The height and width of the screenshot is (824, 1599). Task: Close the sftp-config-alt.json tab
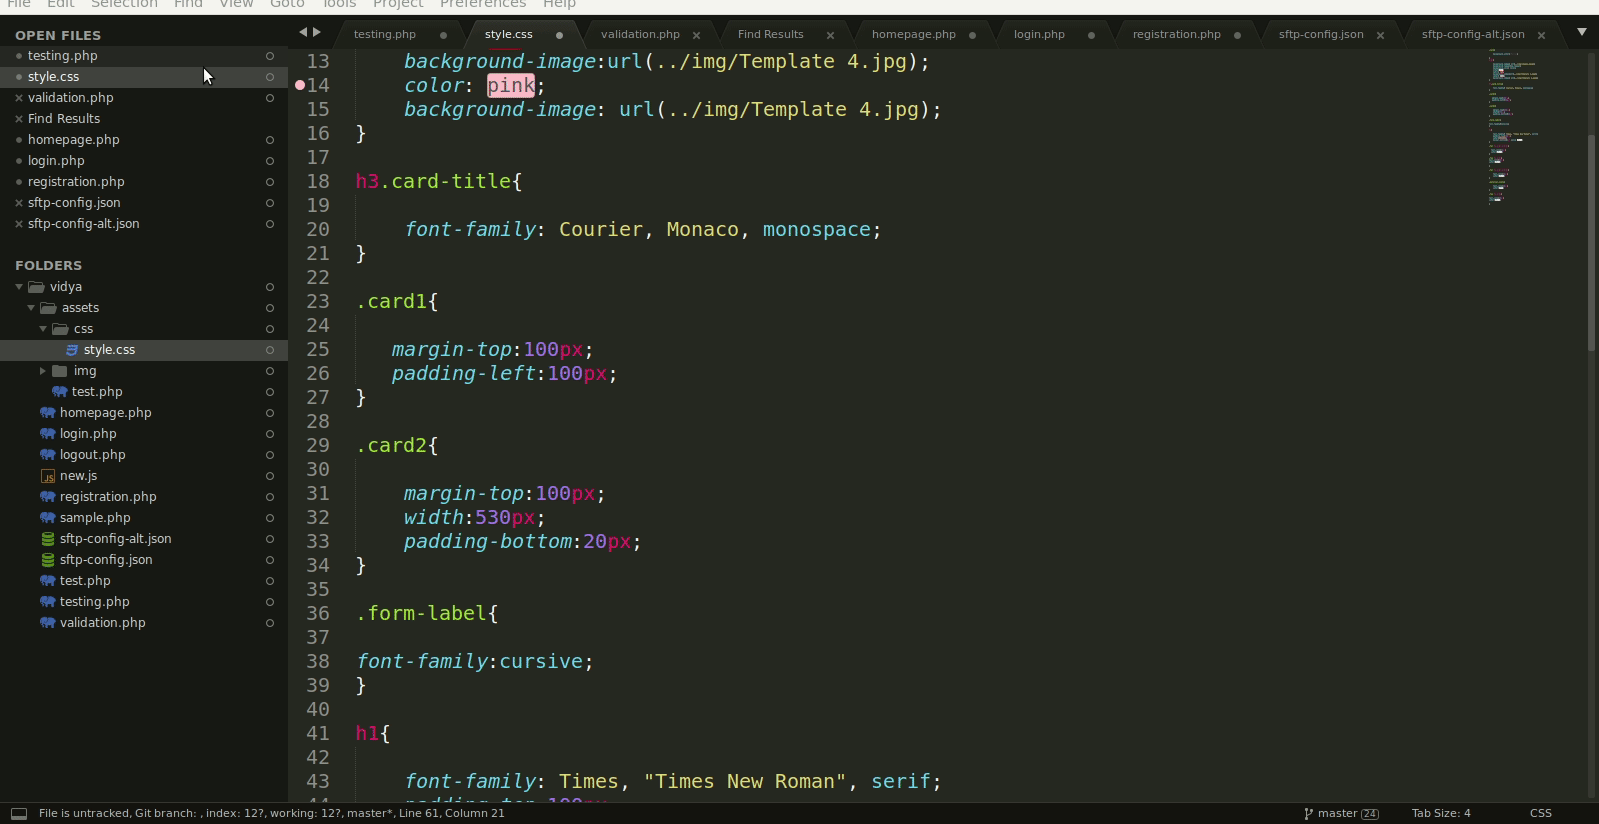1541,35
